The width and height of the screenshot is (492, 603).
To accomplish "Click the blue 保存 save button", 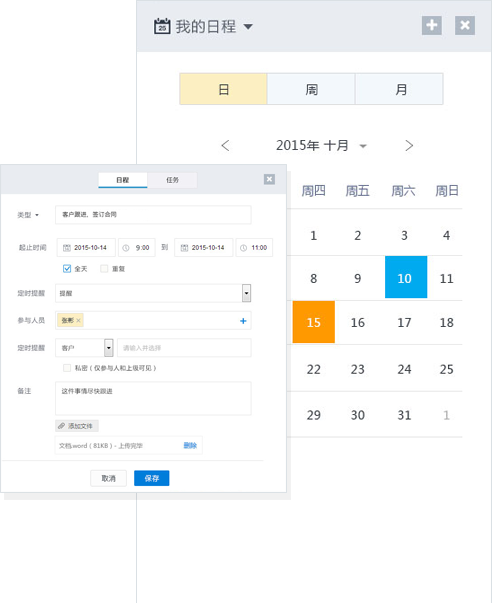I will pos(152,478).
